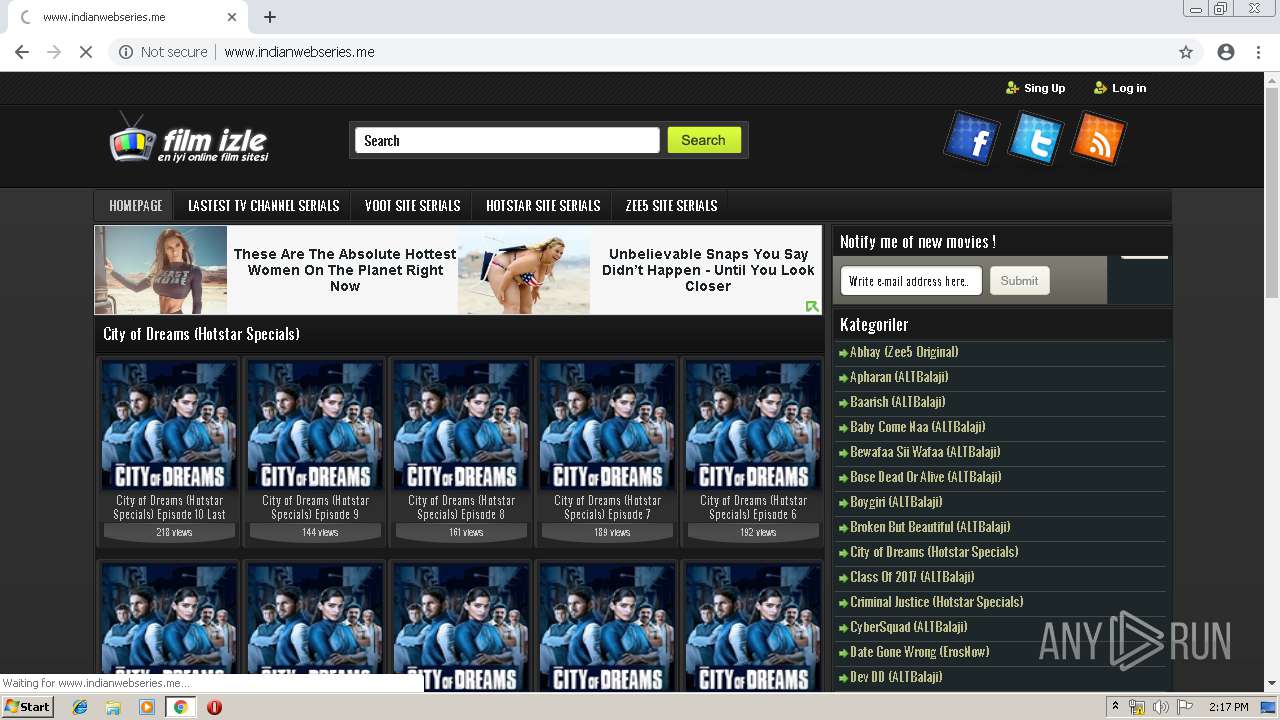Close the www.indianwebseries.me tab
The height and width of the screenshot is (720, 1280).
232,17
